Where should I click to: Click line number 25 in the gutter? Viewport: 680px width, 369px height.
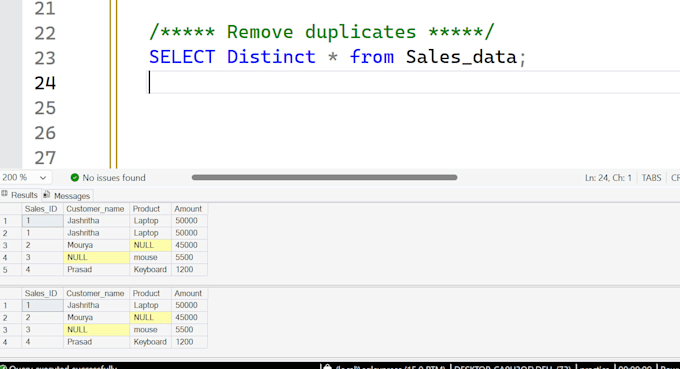click(45, 108)
